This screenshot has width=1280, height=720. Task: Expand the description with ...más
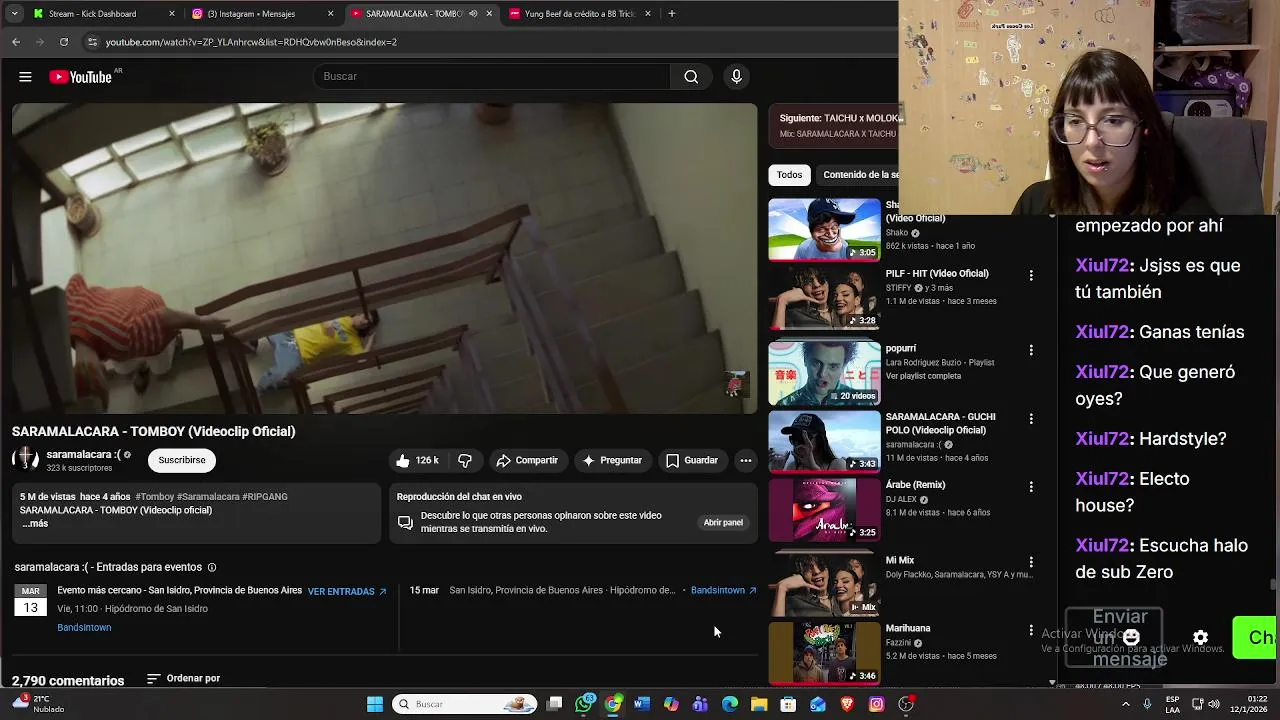35,524
